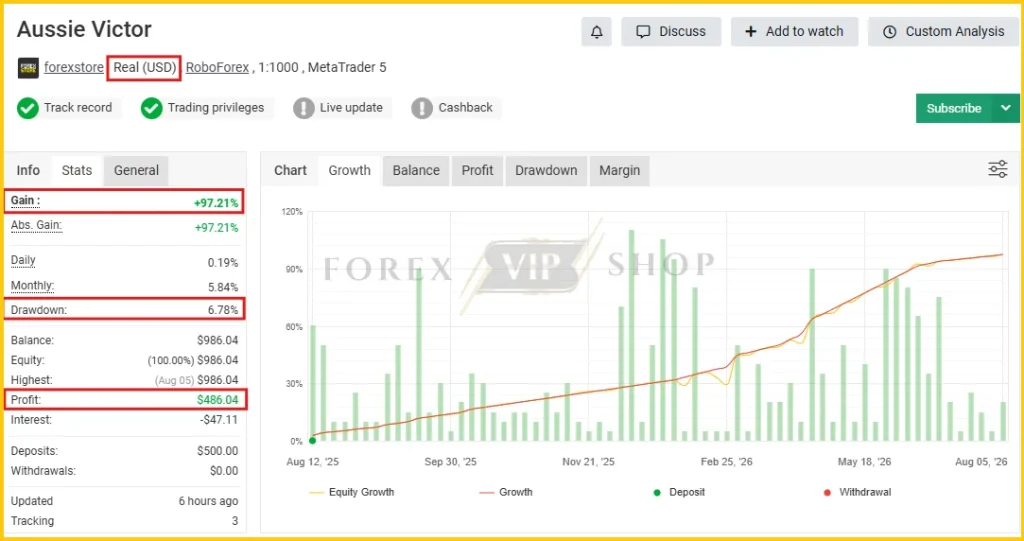Click the Track record status label

78,108
